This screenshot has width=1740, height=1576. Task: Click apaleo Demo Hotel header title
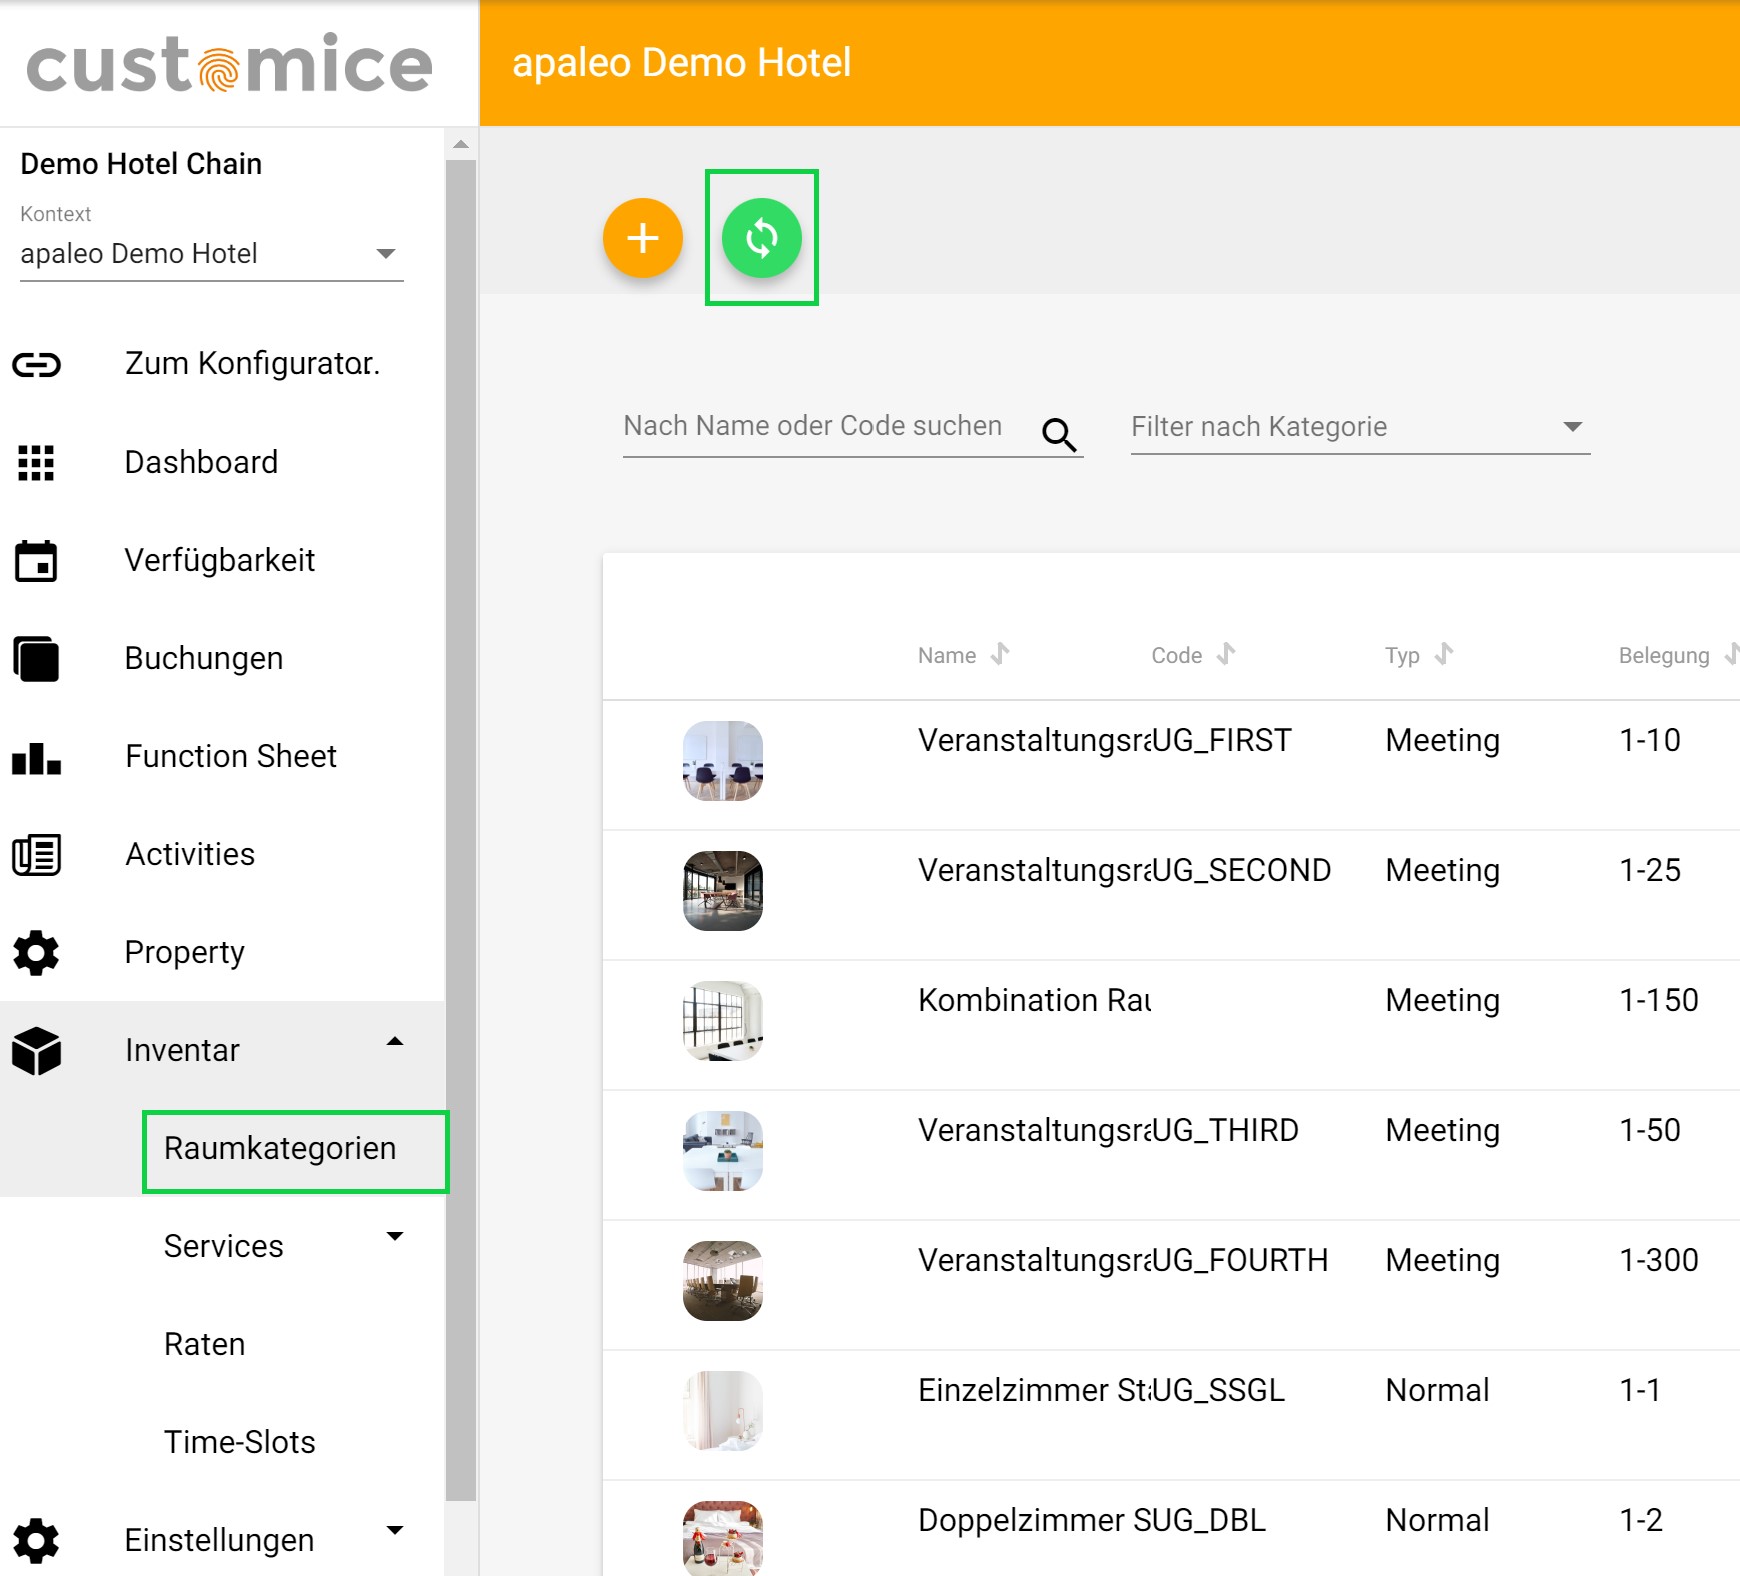click(x=682, y=63)
